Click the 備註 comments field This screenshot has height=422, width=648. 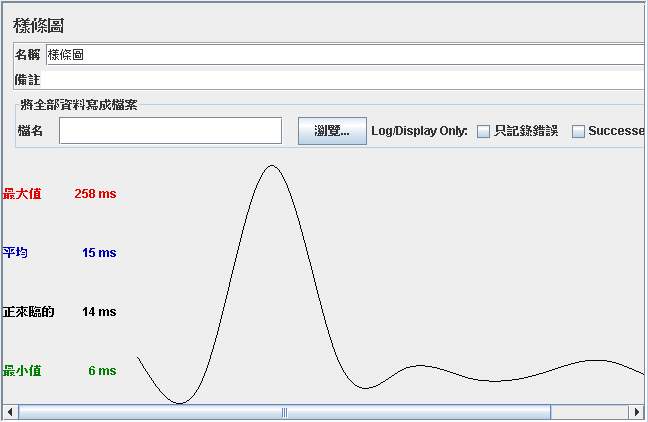click(344, 80)
